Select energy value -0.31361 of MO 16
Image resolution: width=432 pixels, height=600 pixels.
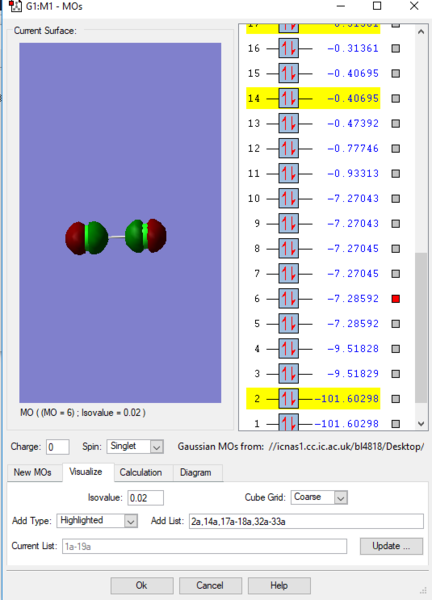[x=353, y=49]
